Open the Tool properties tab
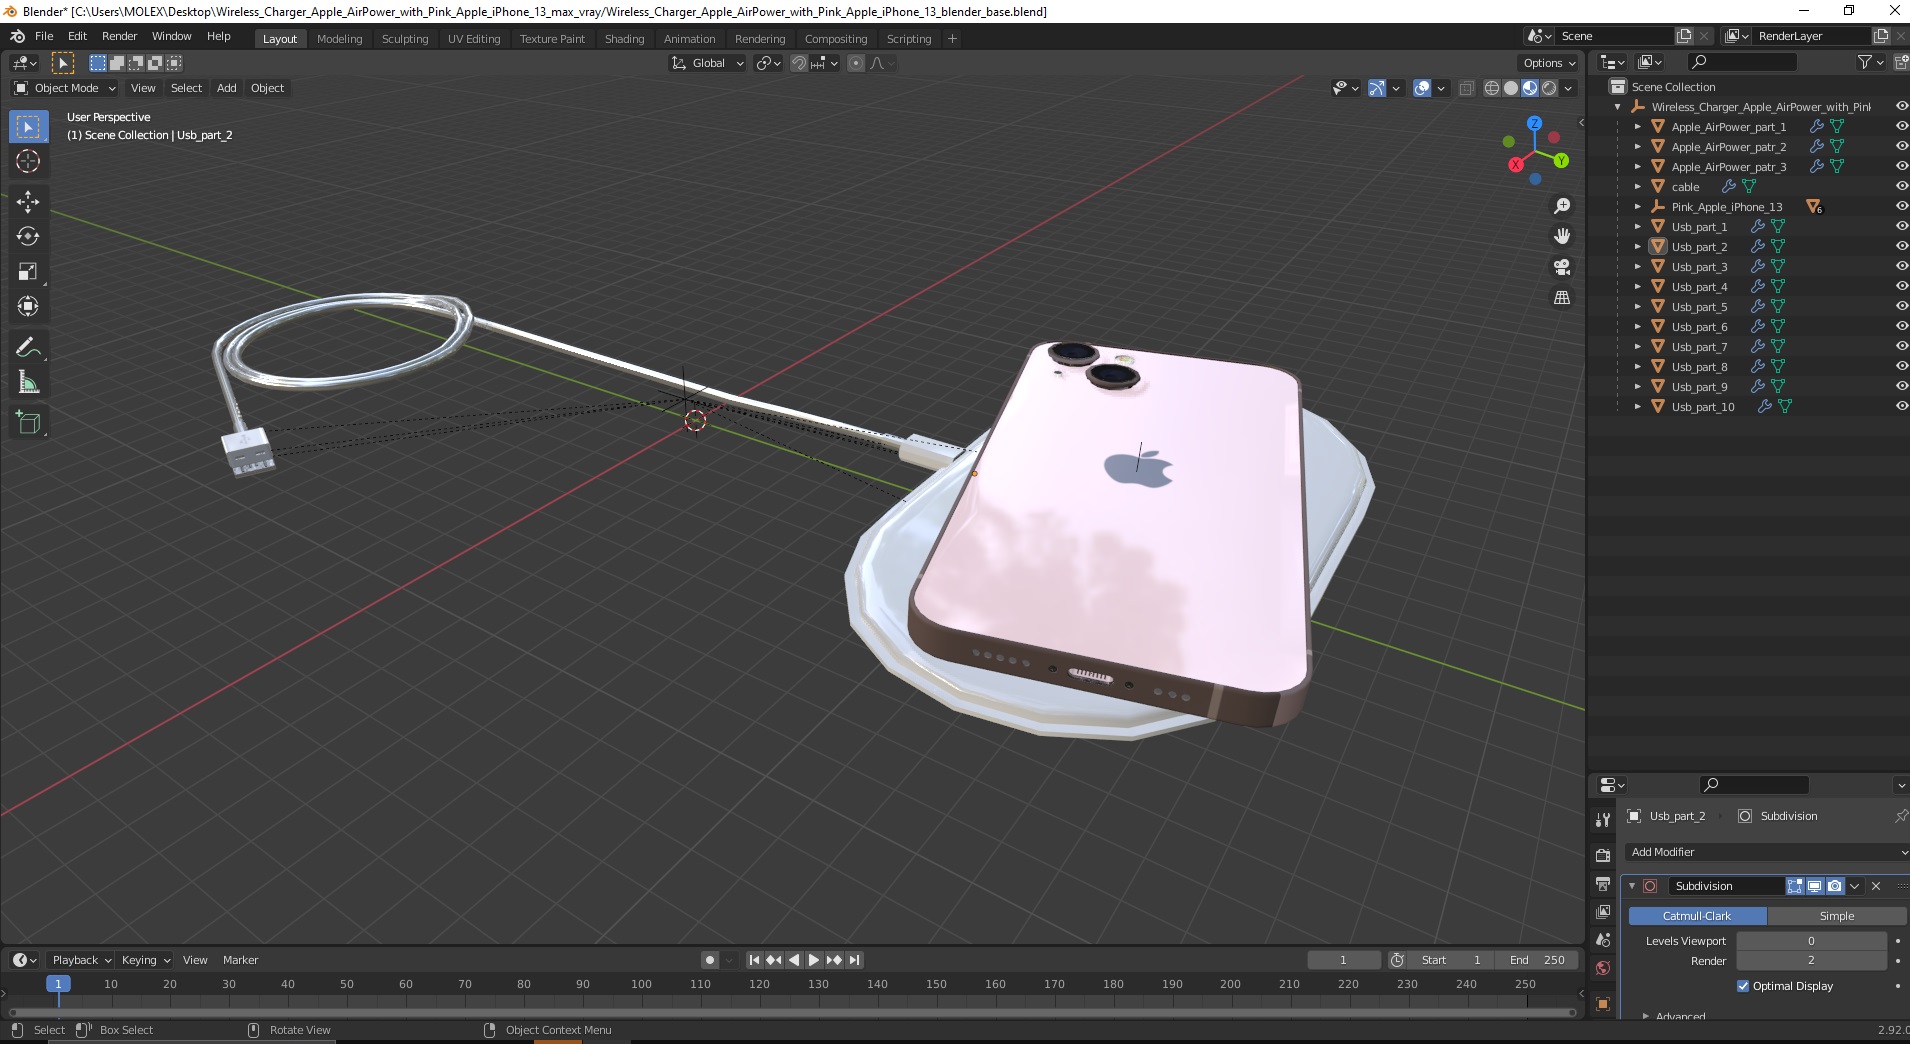The width and height of the screenshot is (1910, 1044). tap(1603, 820)
